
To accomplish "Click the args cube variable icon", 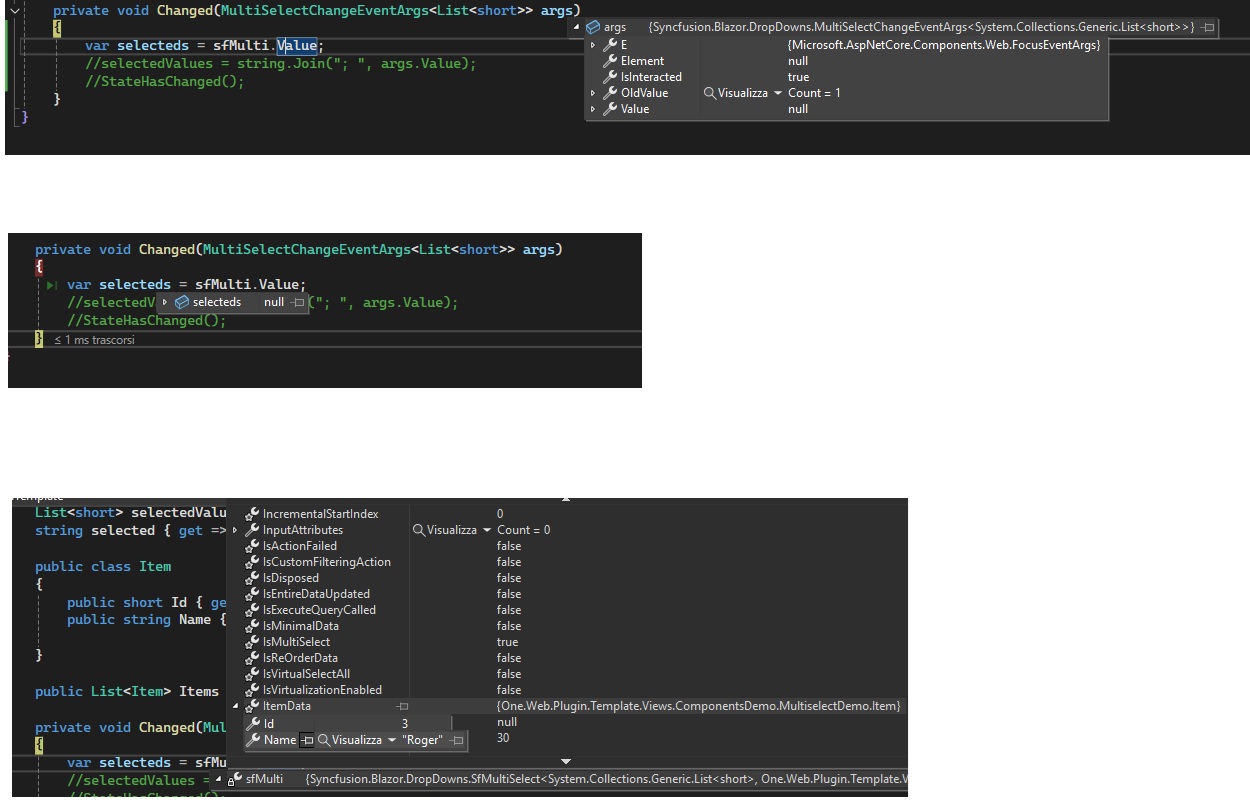I will pyautogui.click(x=593, y=28).
